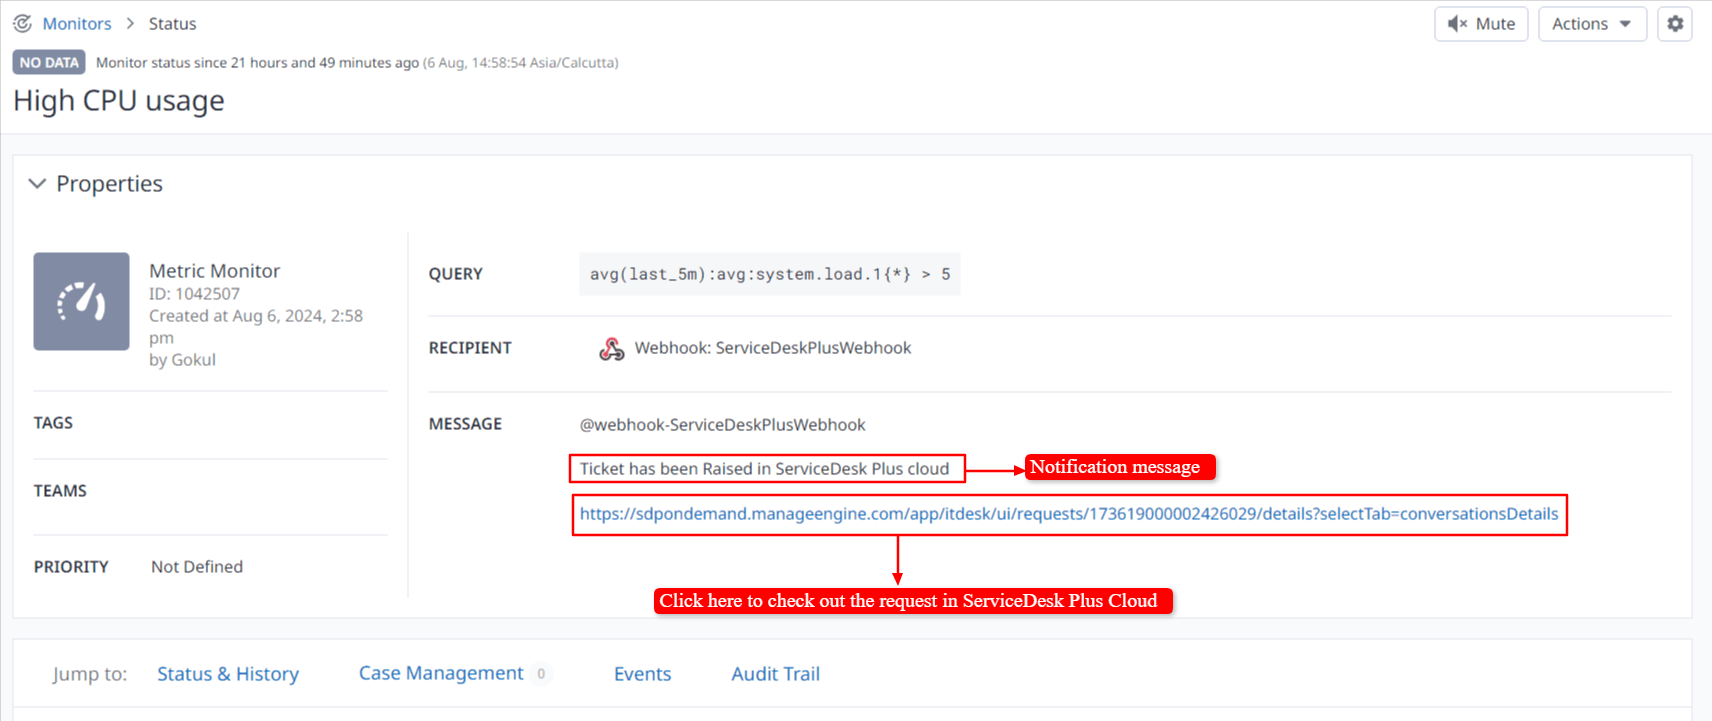Click the Metric Monitor gauge icon
The height and width of the screenshot is (721, 1712).
tap(81, 301)
